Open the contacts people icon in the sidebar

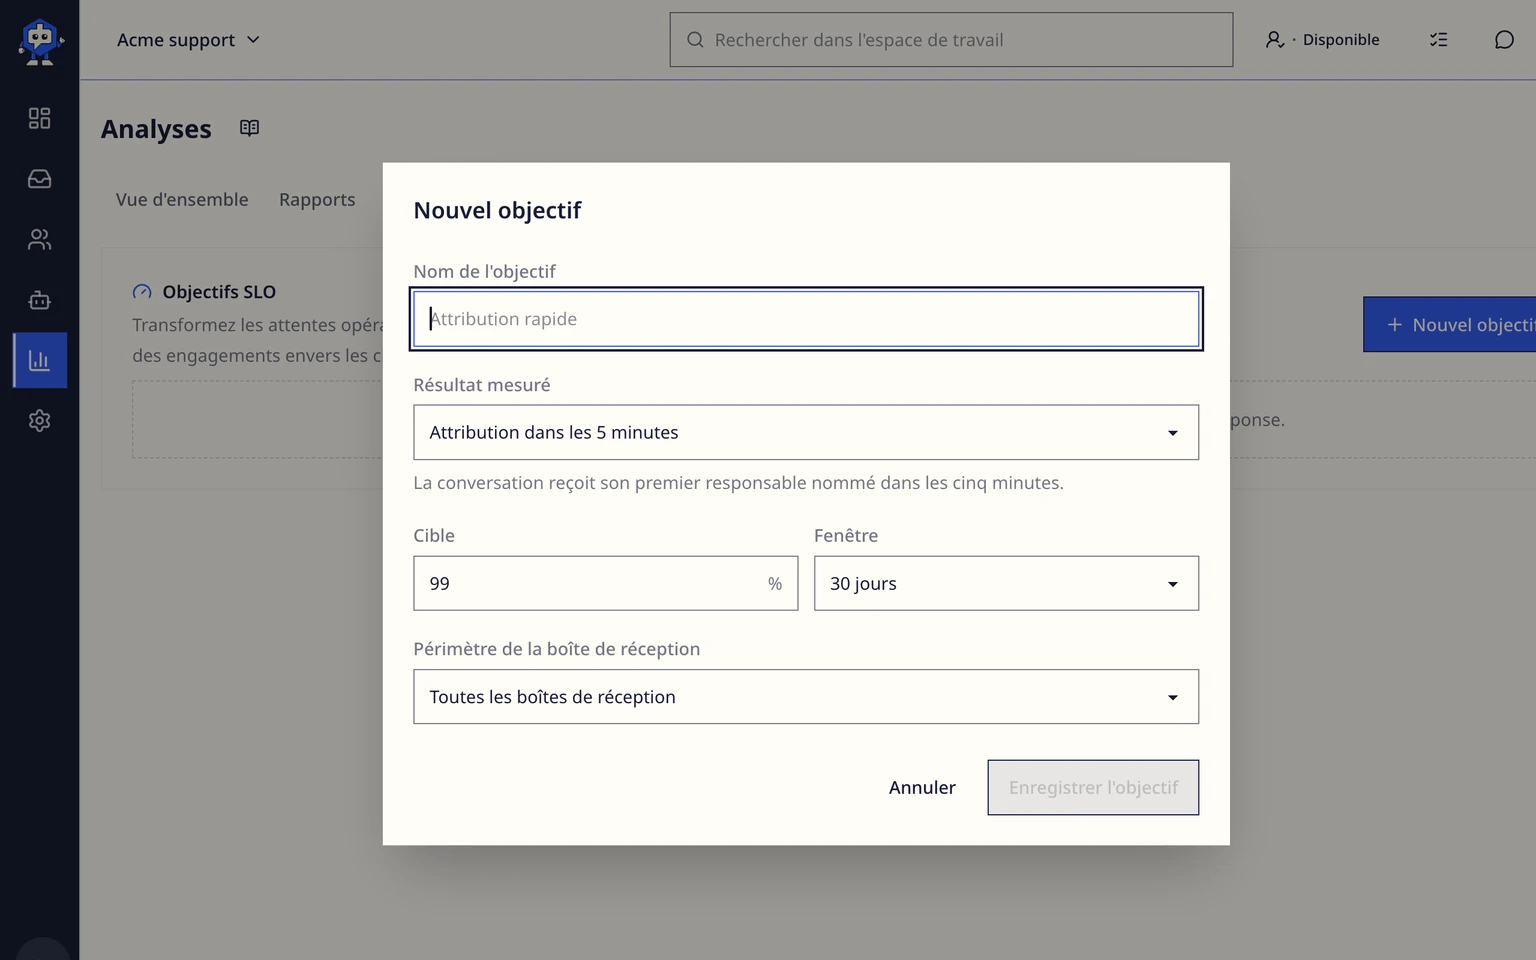pos(39,239)
